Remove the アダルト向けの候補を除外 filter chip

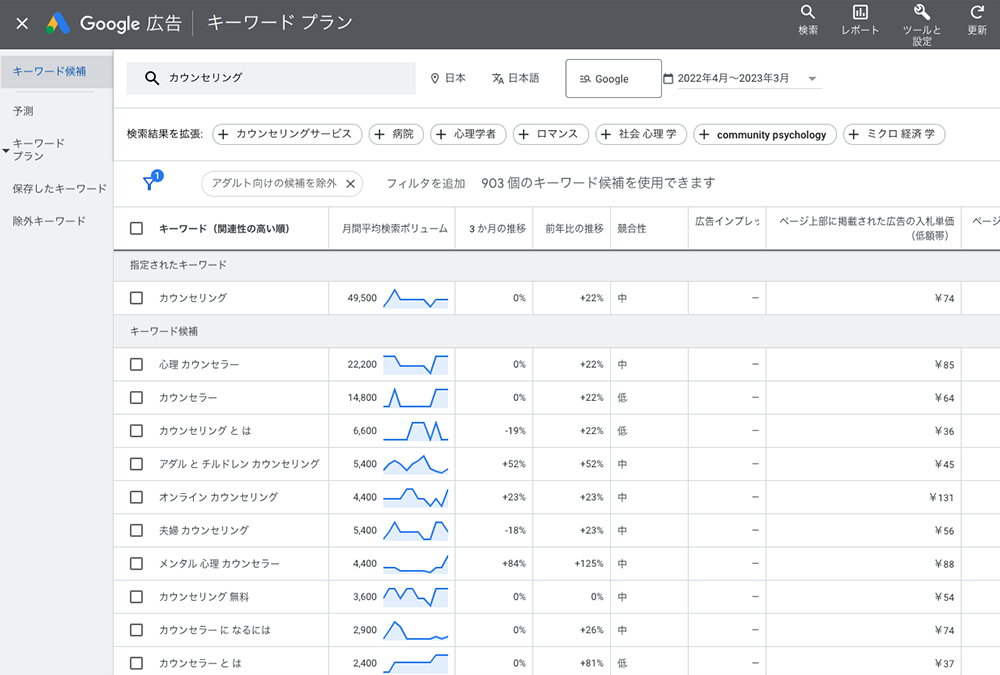(350, 184)
